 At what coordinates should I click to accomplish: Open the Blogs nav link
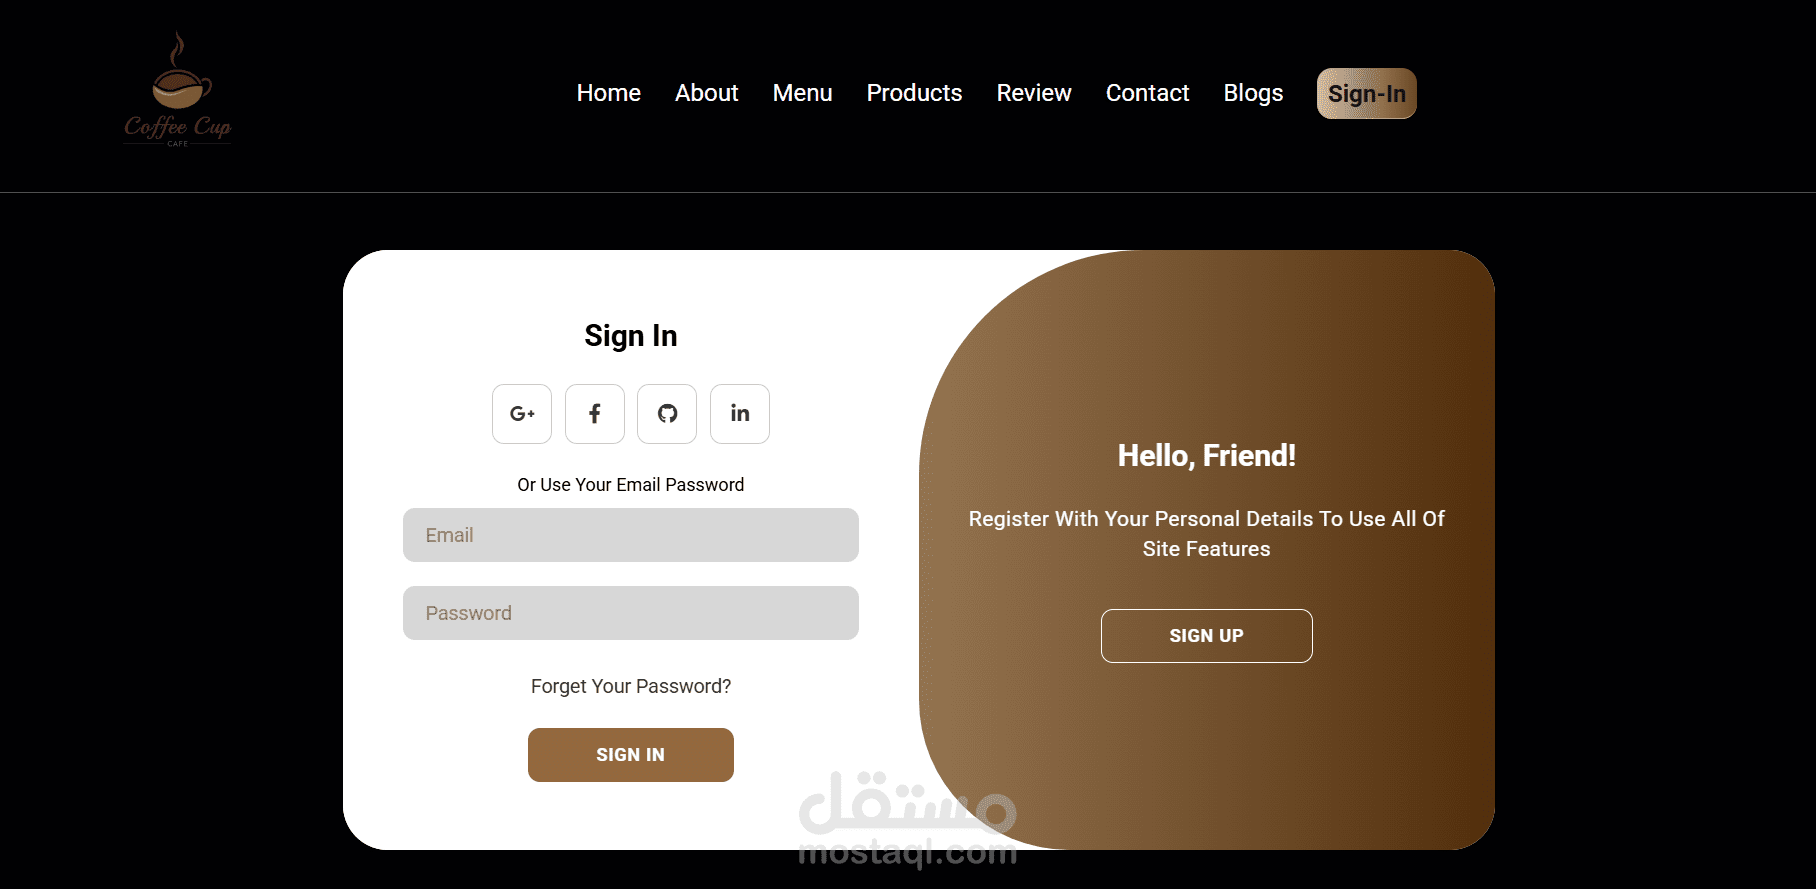[x=1253, y=93]
